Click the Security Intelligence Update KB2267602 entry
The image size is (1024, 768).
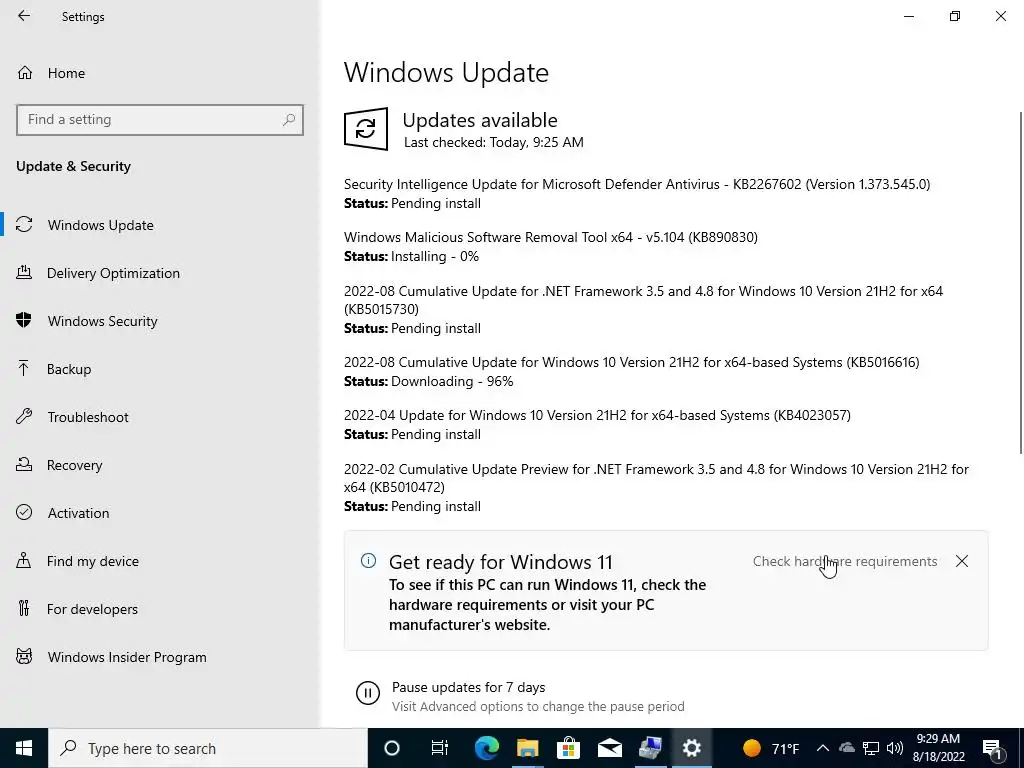click(637, 184)
